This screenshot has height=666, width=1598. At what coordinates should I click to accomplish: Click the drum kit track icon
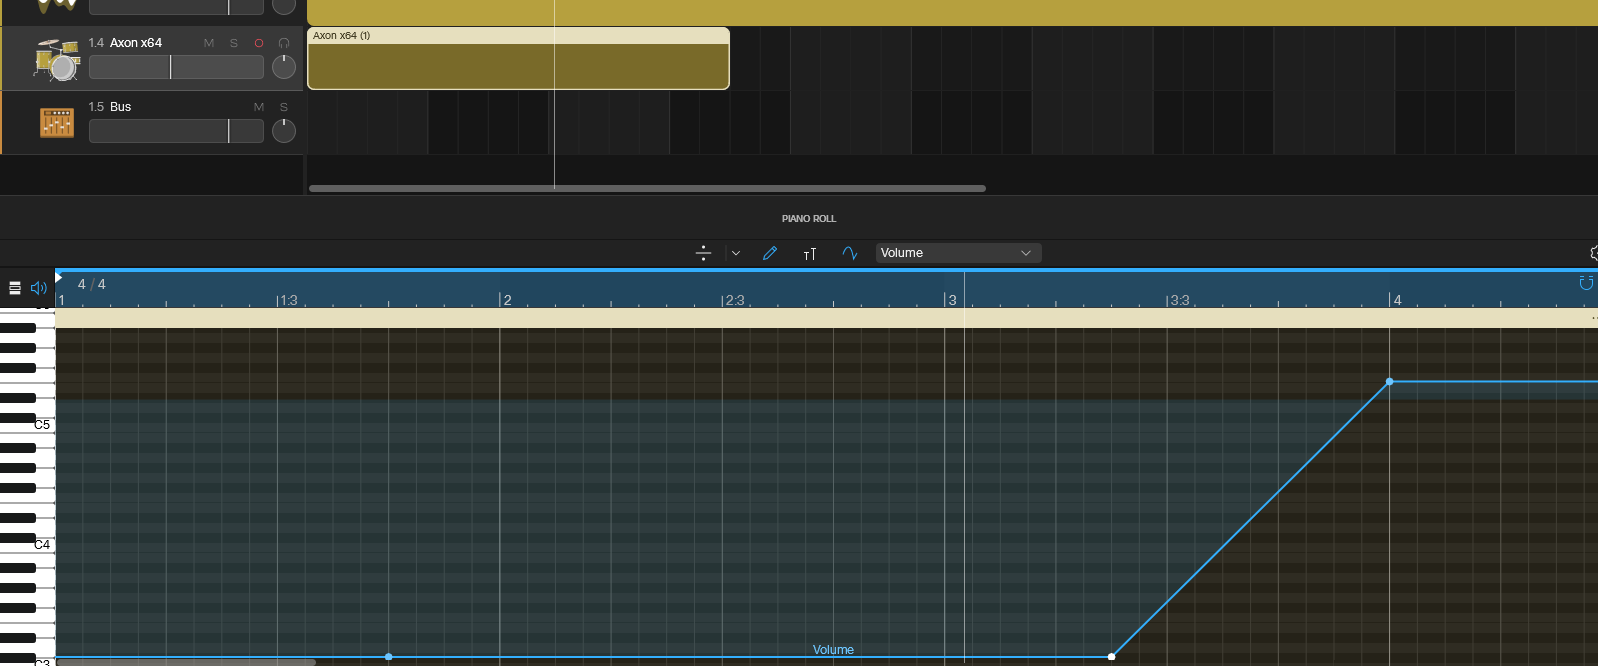pos(57,59)
